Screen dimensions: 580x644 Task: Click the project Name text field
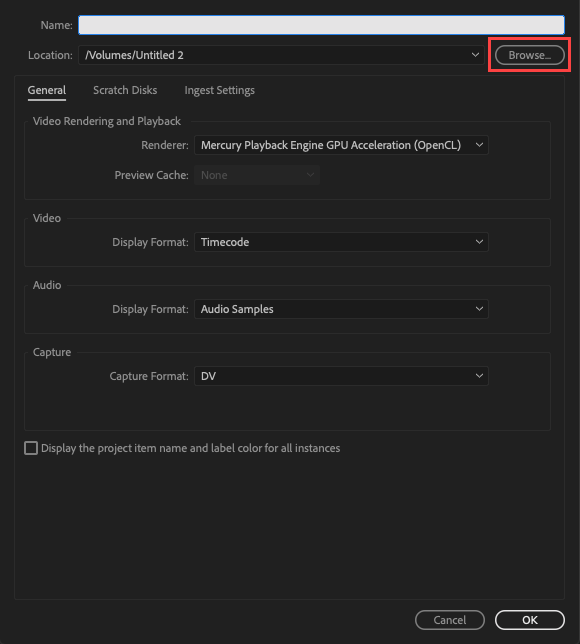pyautogui.click(x=321, y=25)
